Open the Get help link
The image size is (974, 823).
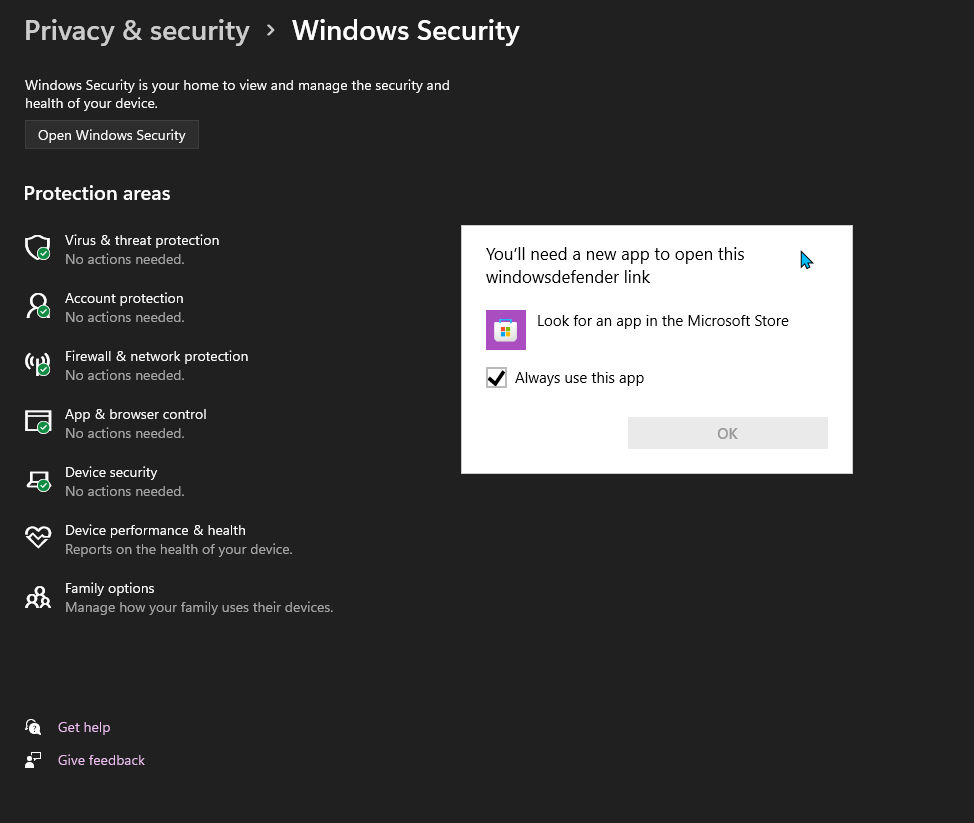(84, 727)
